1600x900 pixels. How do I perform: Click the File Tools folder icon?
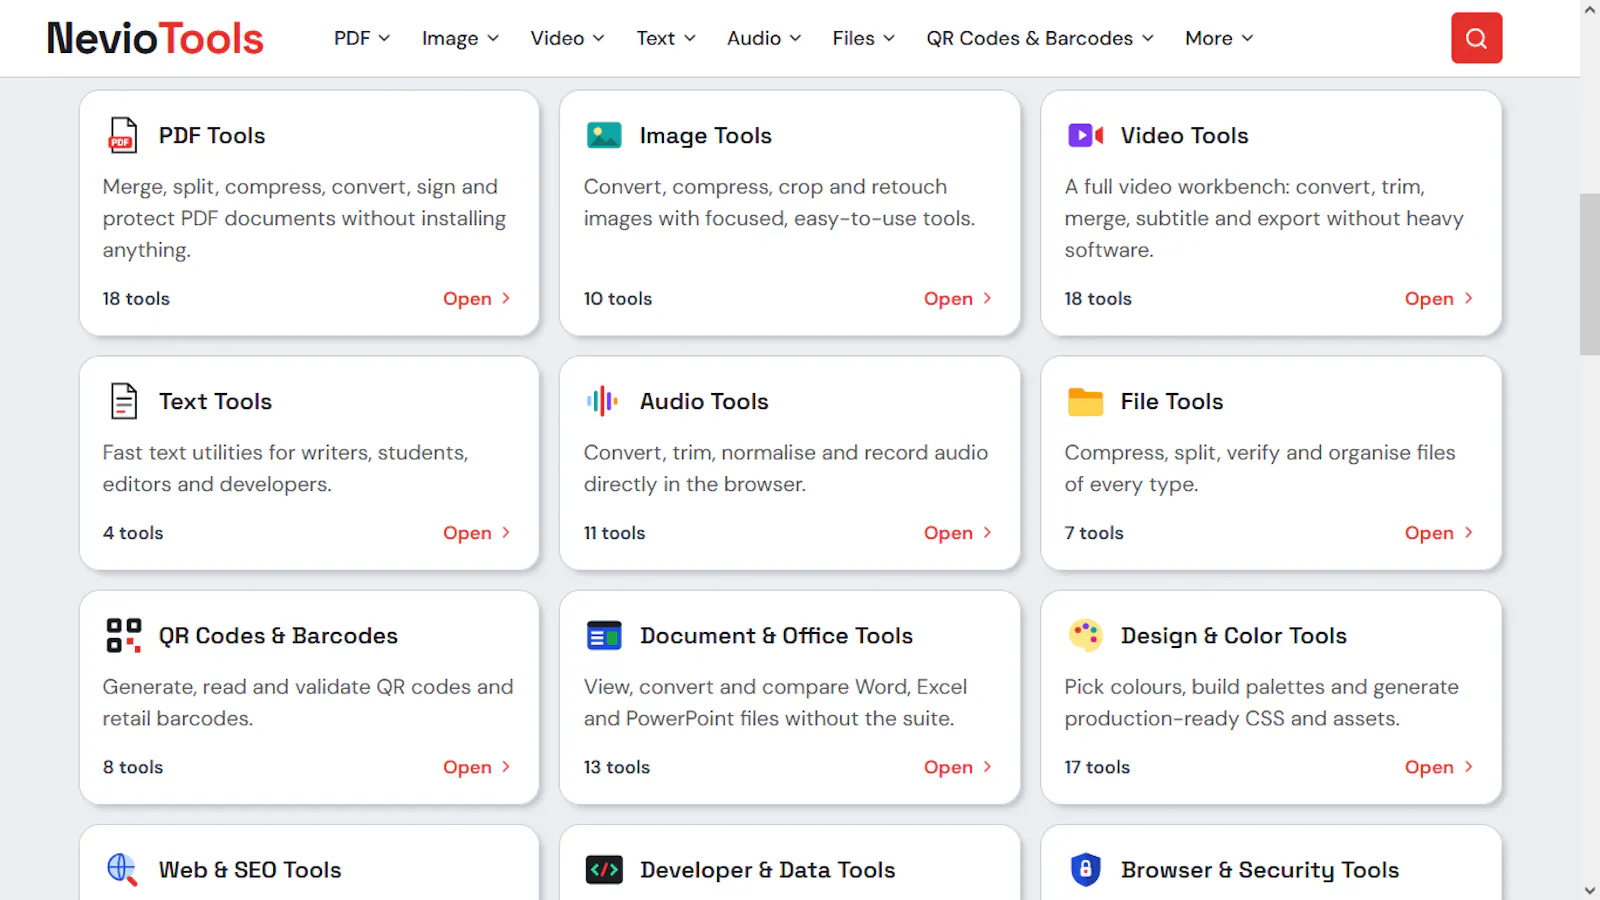[x=1085, y=401]
